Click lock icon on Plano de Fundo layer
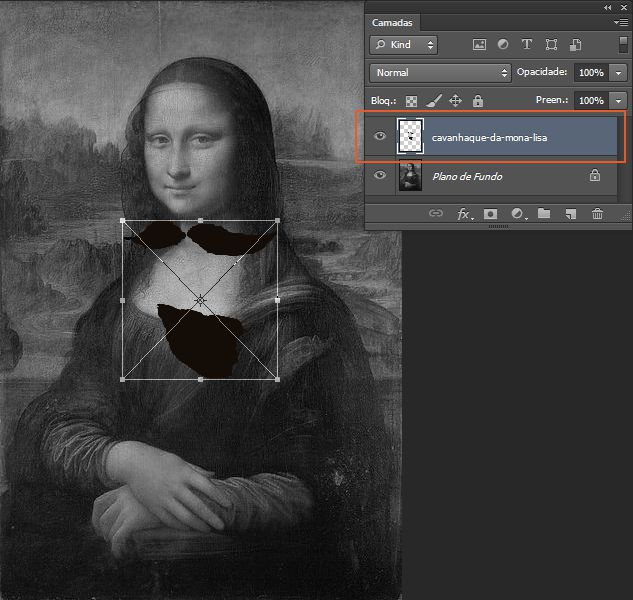This screenshot has width=633, height=600. 595,175
